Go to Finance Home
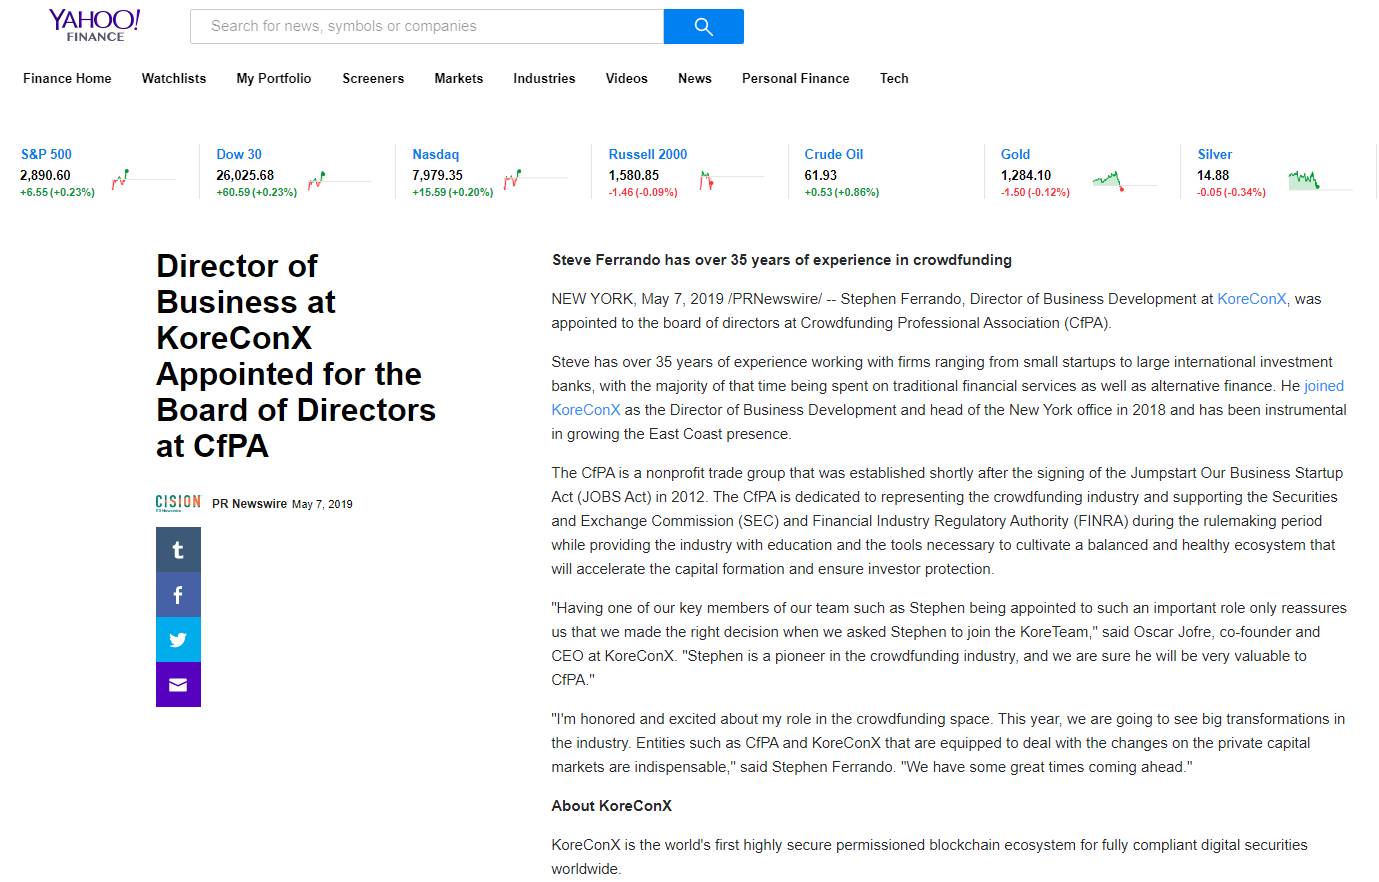Image resolution: width=1379 pixels, height=882 pixels. 67,78
